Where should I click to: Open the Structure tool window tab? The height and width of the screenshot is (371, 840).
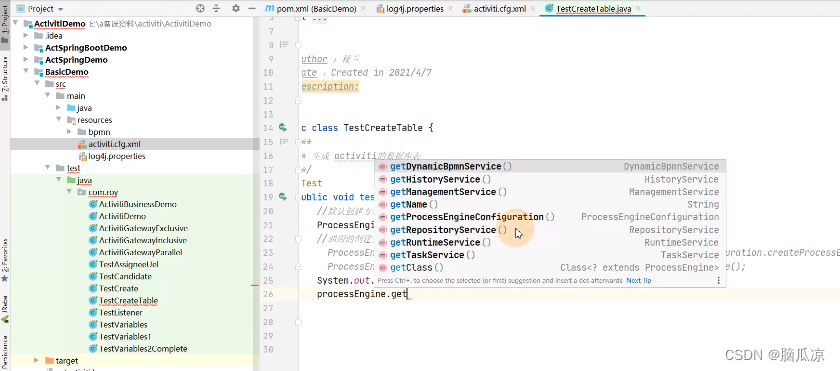click(x=5, y=79)
